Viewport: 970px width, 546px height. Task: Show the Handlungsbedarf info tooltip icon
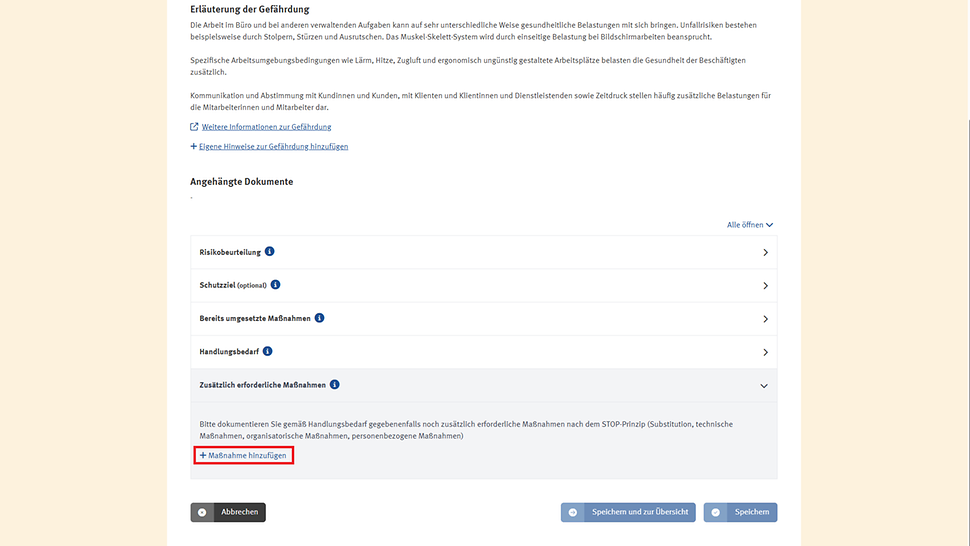tap(268, 351)
